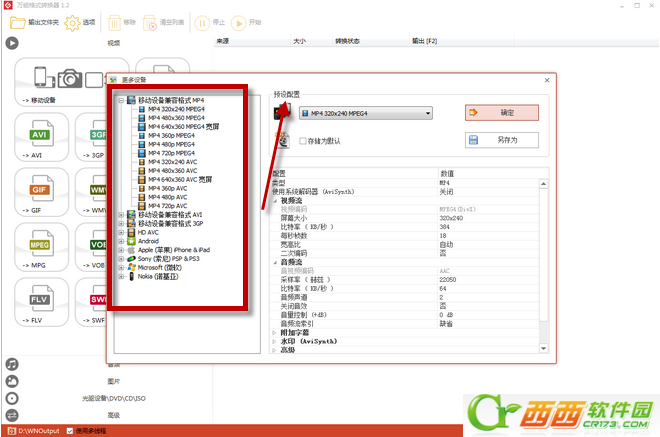Click the Sony PSP icon in tree
This screenshot has height=437, width=660.
131,259
